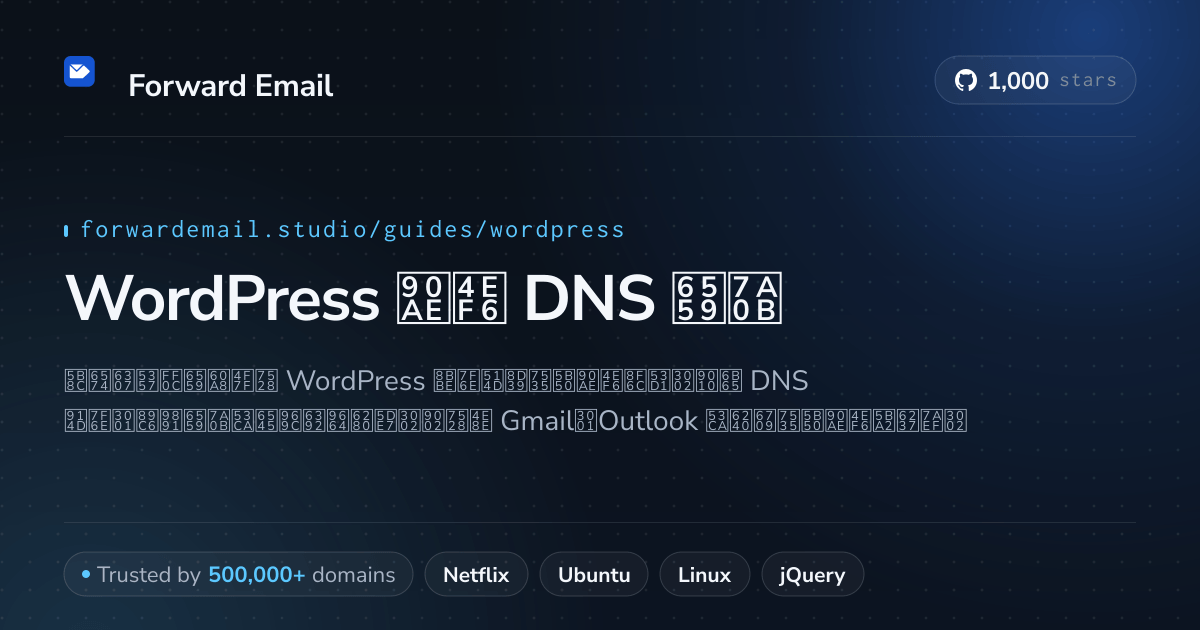
Task: Click the Forward Email envelope logo icon
Action: click(79, 72)
